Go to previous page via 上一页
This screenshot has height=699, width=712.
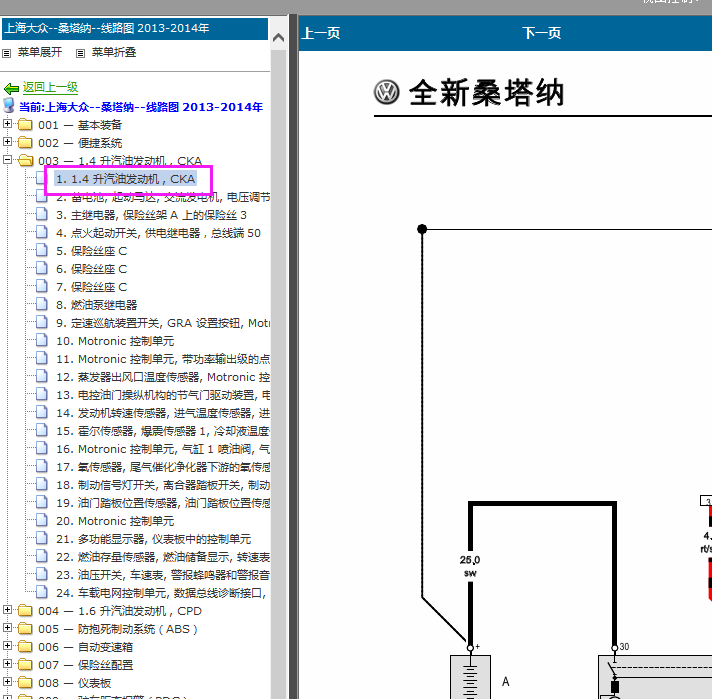coord(321,33)
